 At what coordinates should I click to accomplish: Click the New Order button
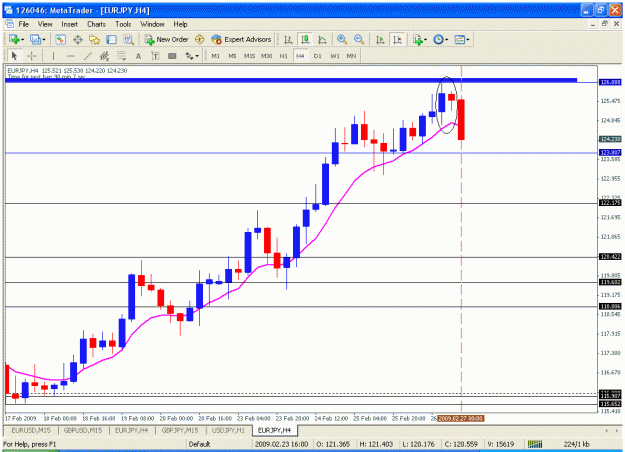167,39
